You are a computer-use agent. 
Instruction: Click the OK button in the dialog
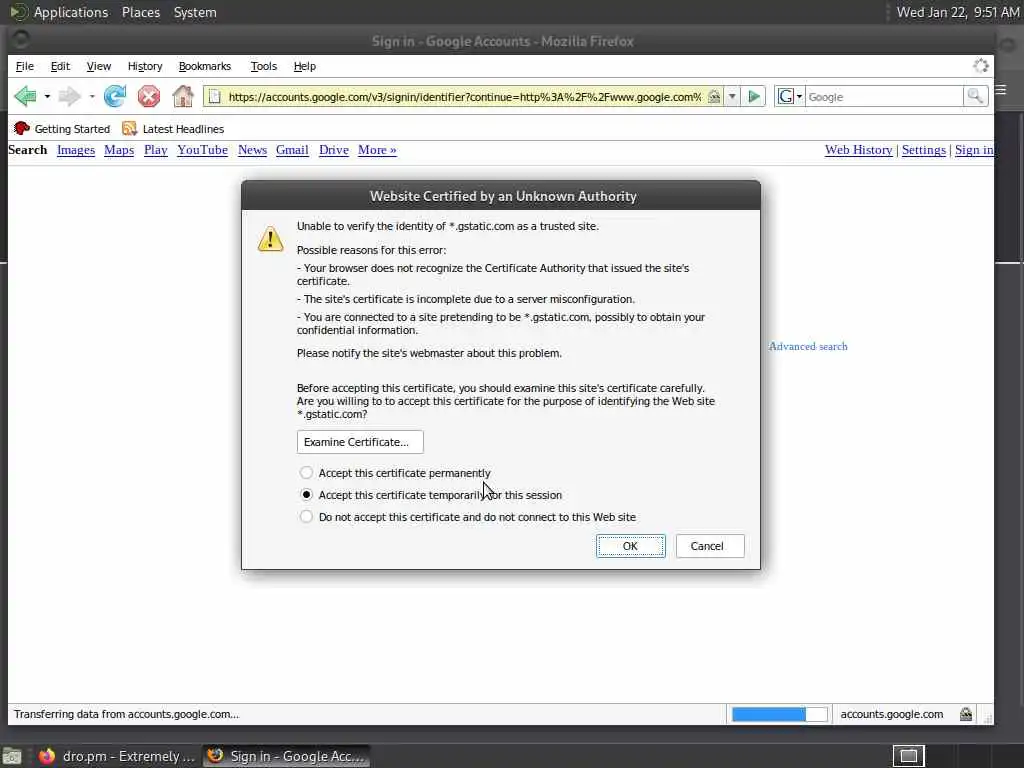(x=630, y=546)
